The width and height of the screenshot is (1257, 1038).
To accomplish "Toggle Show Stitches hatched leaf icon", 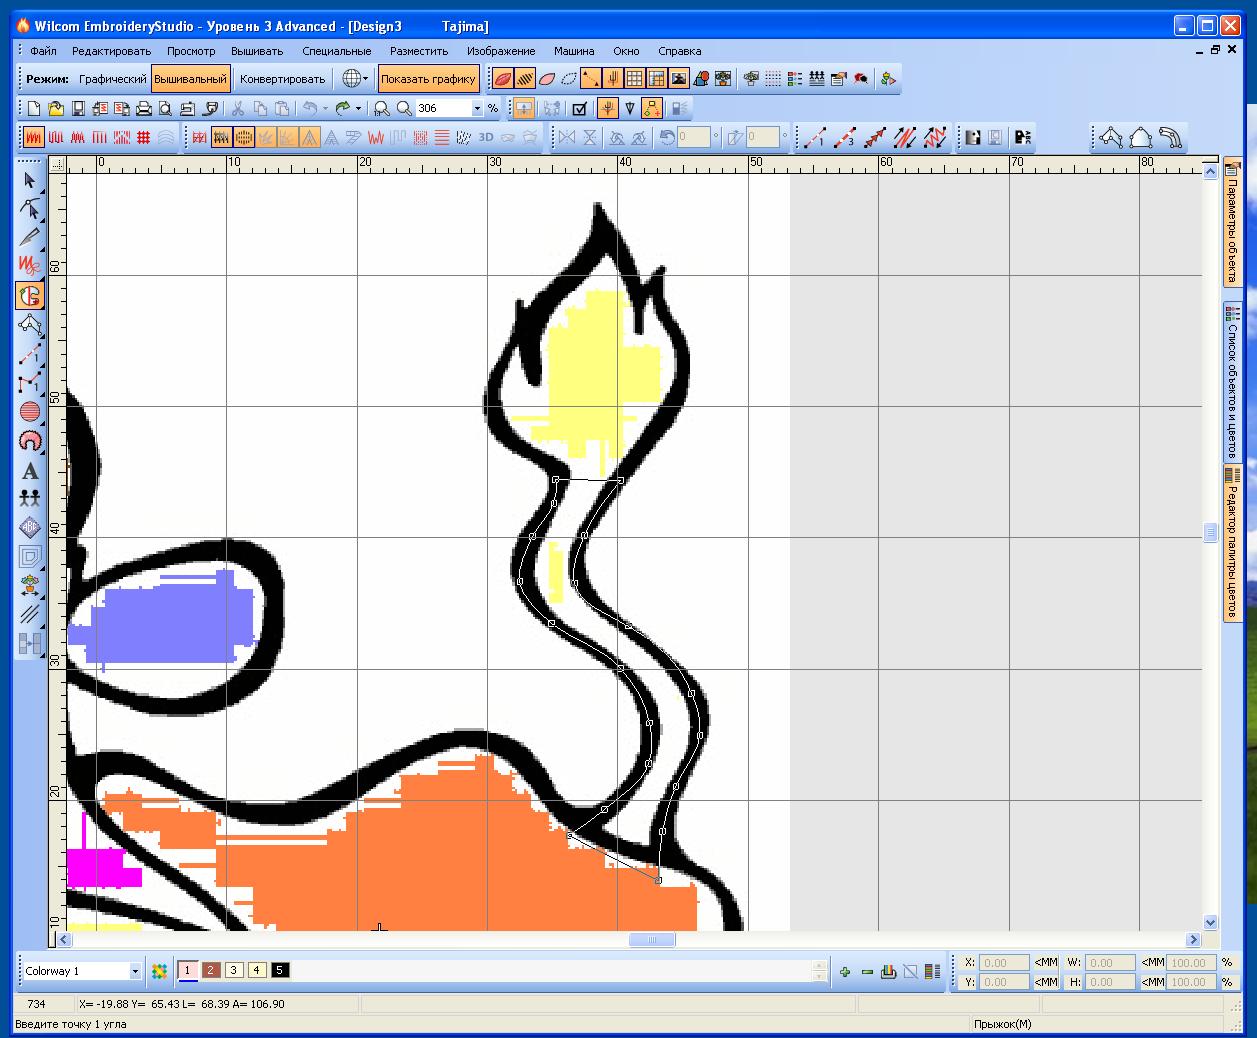I will (x=525, y=78).
